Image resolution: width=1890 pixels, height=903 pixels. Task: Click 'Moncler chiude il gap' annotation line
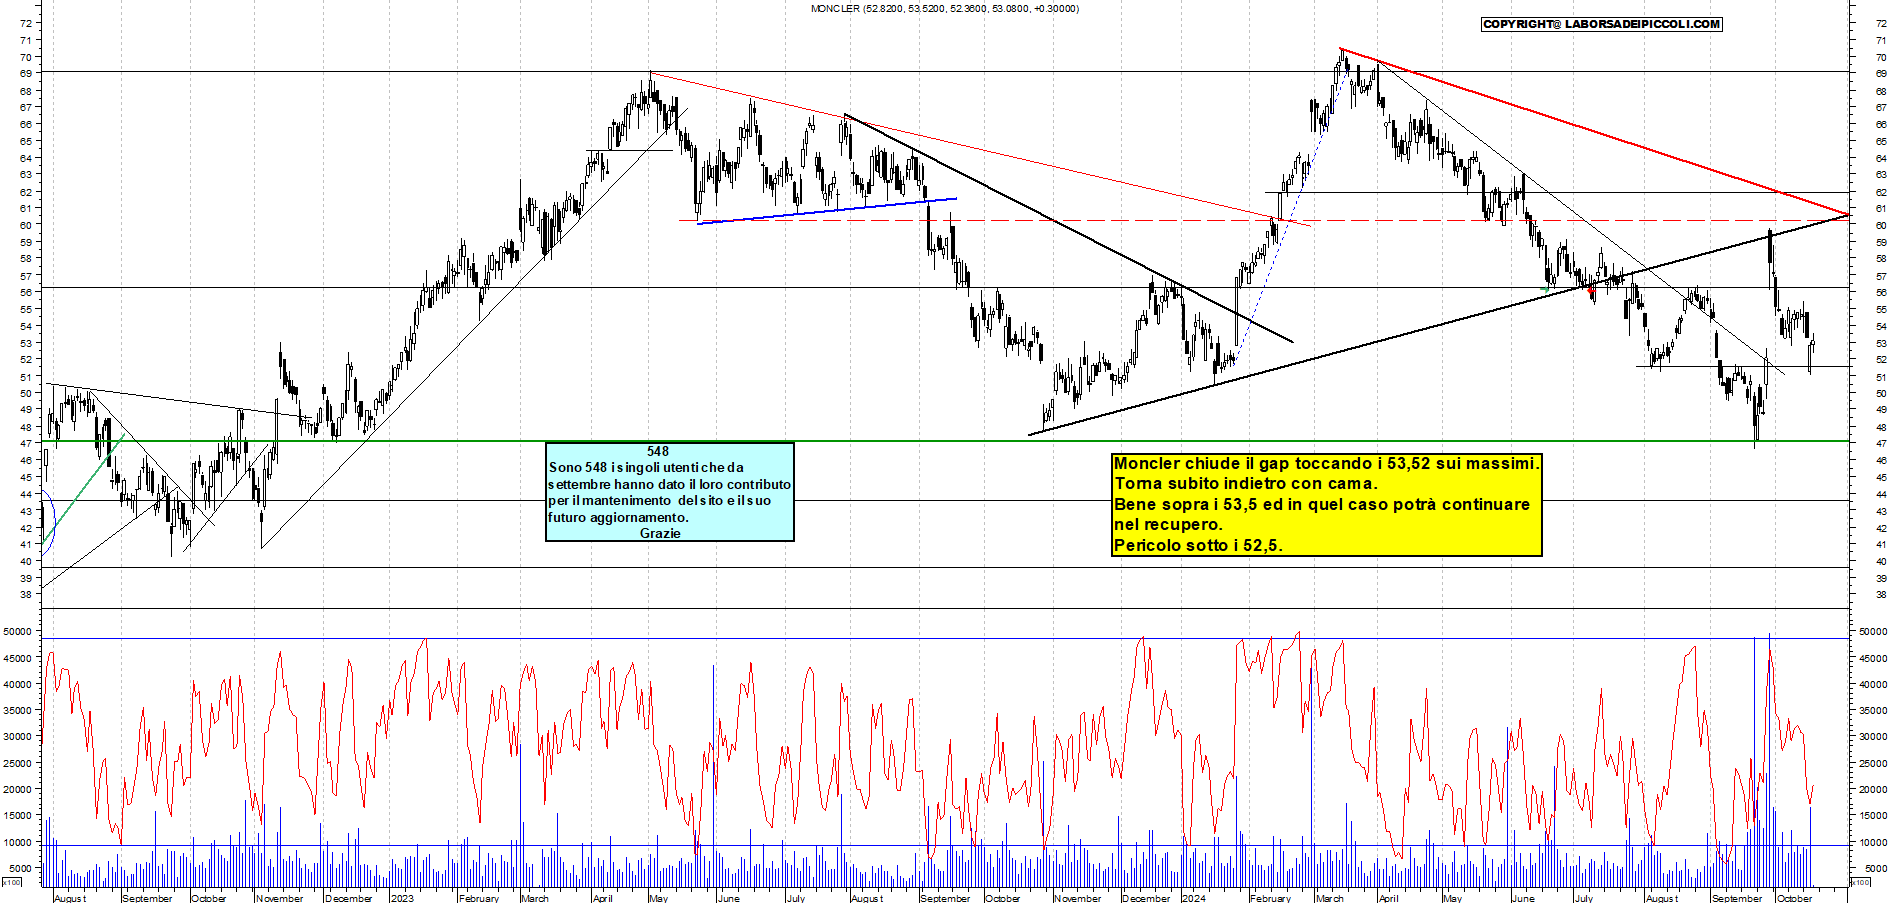pos(1326,463)
